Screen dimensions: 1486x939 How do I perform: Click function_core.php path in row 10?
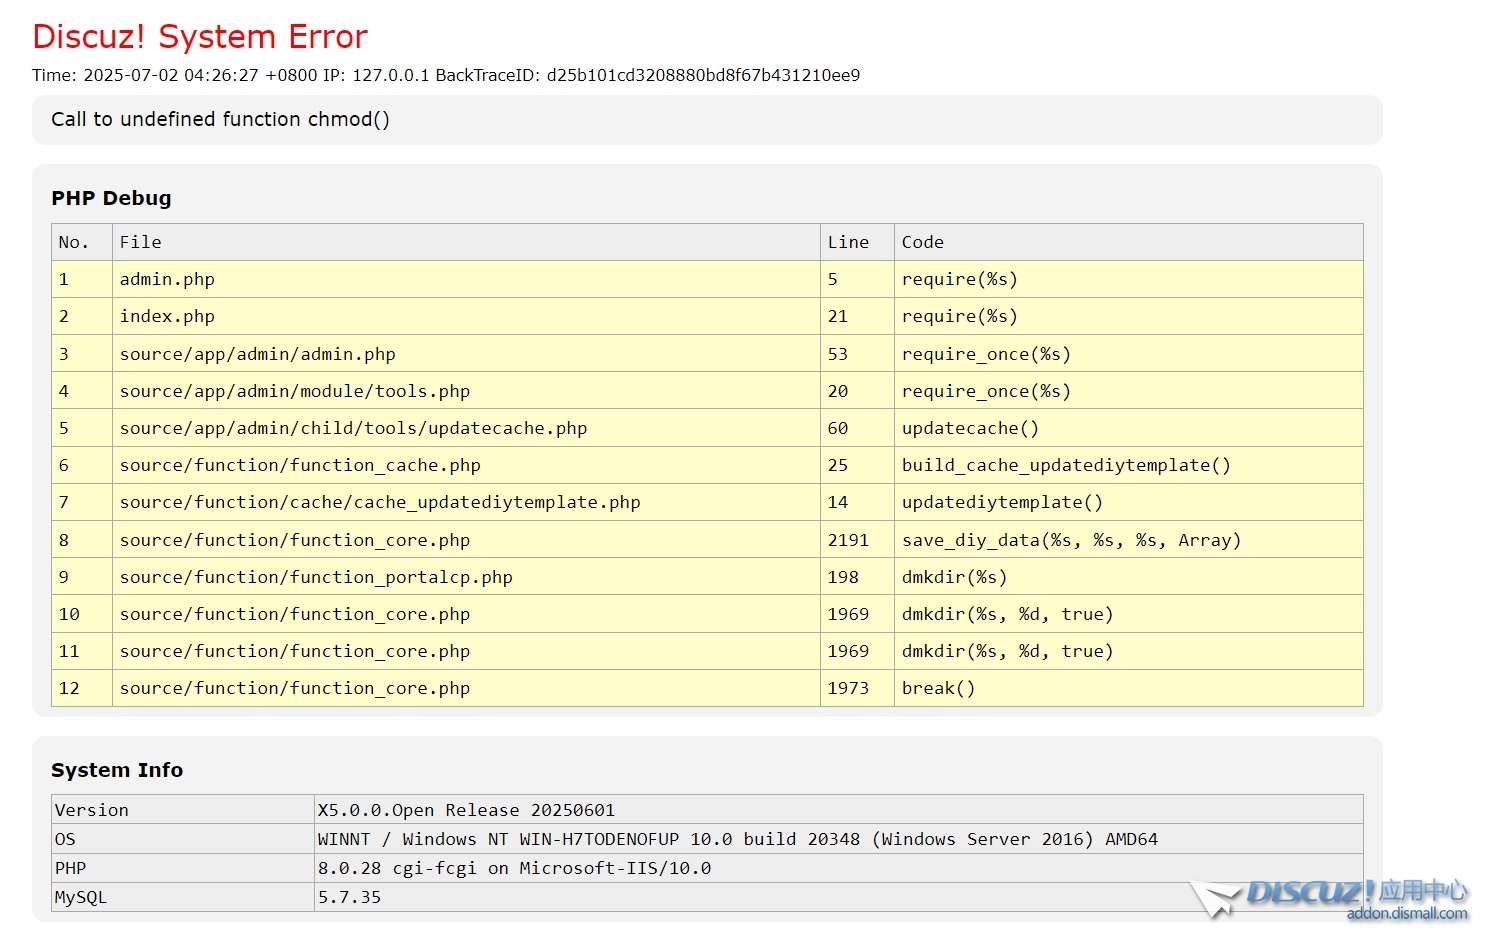coord(295,614)
